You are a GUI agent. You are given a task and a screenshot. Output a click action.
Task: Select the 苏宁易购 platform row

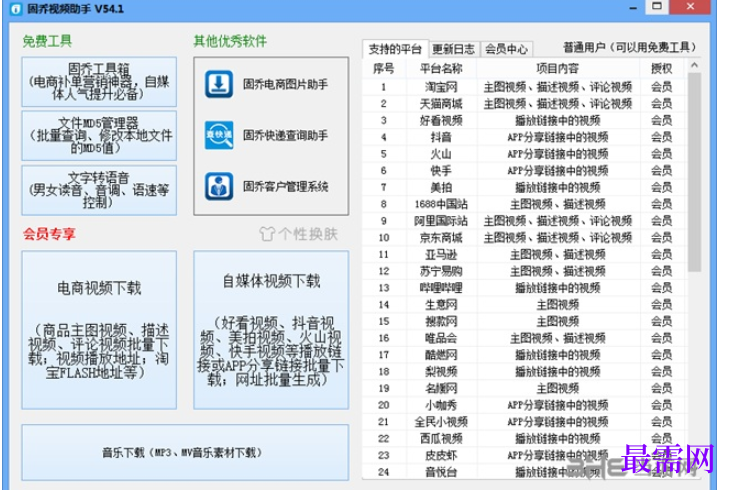524,271
